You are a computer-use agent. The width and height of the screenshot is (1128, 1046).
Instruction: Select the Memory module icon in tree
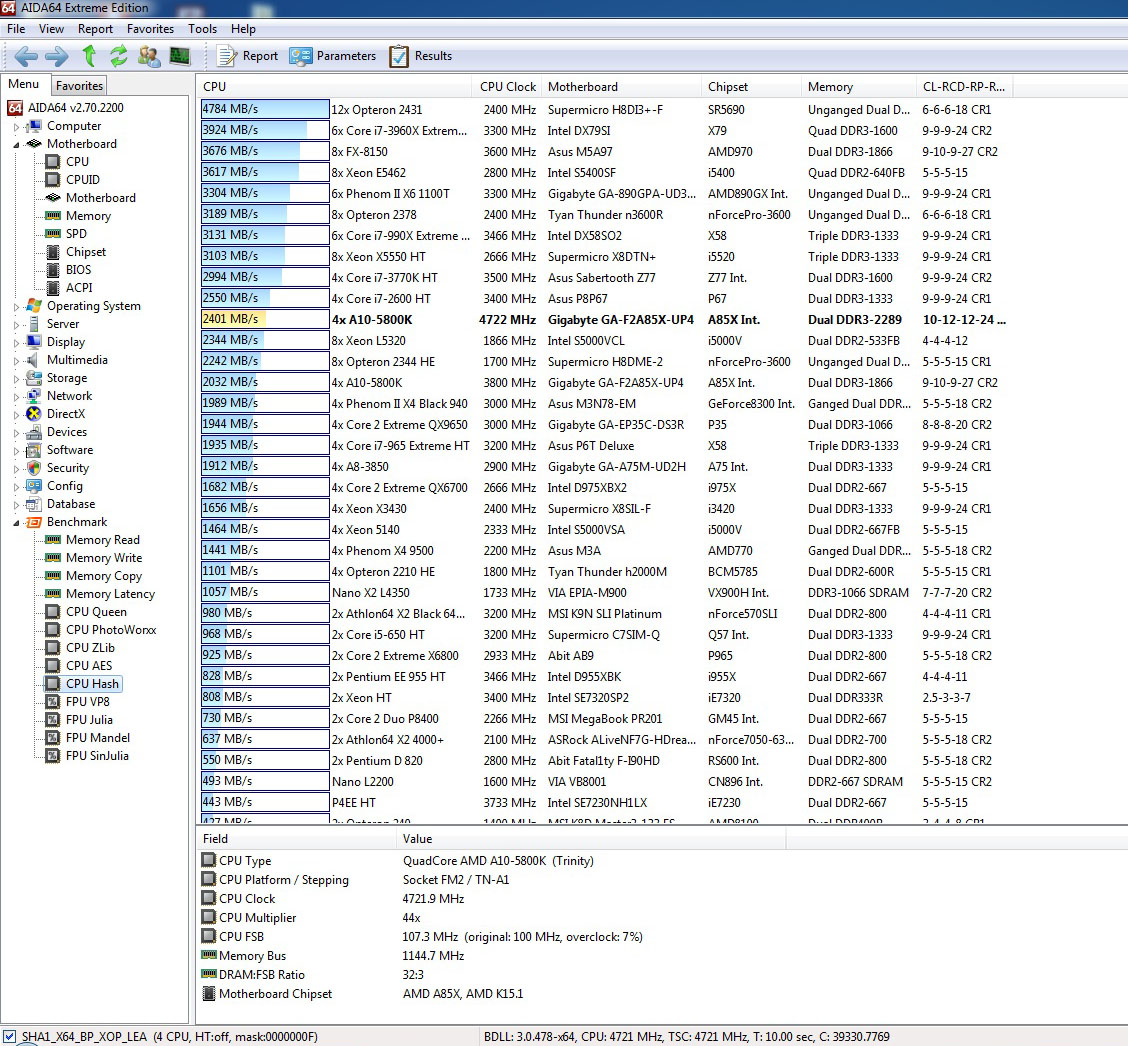click(53, 215)
